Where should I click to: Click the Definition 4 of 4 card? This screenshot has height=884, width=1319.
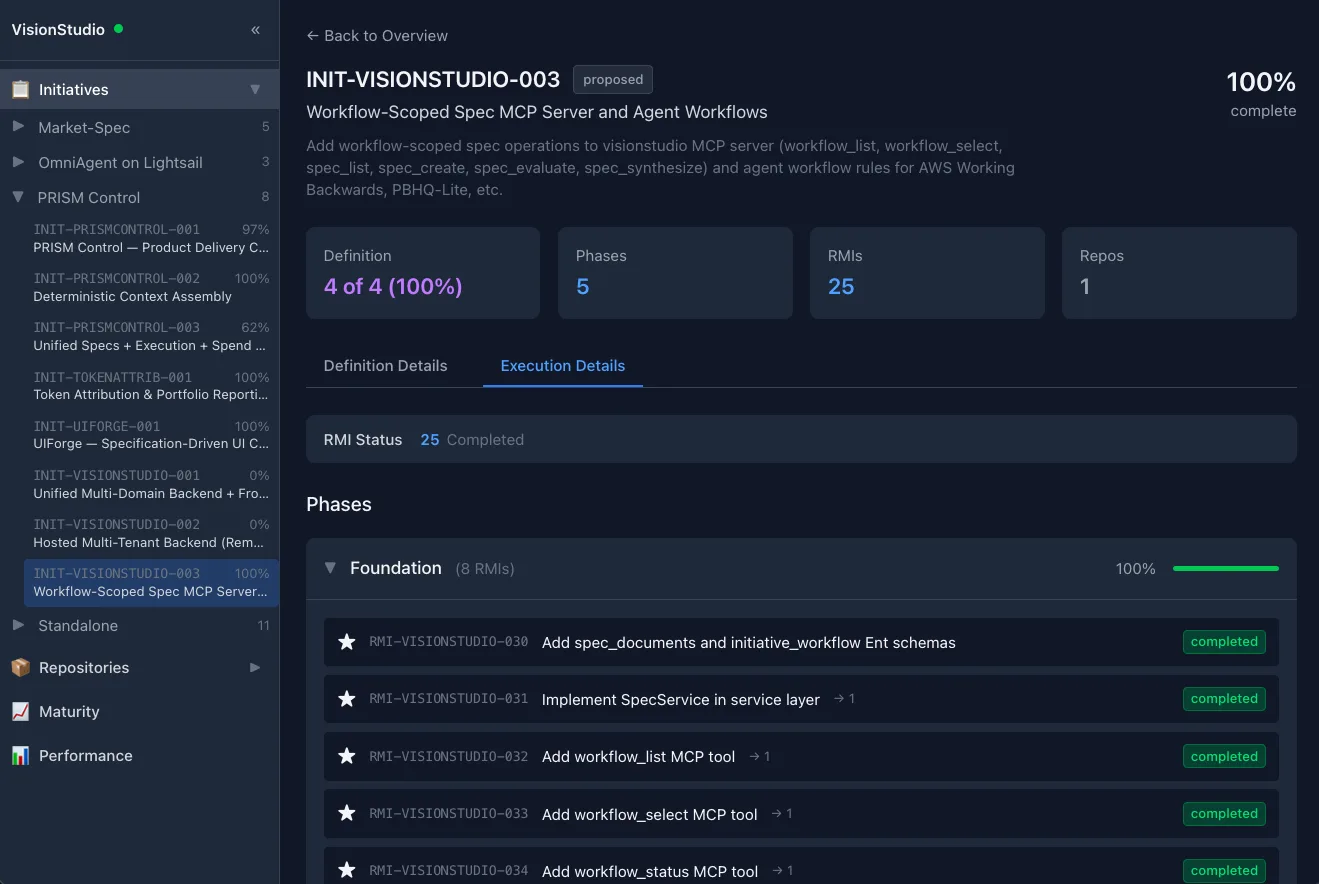423,273
